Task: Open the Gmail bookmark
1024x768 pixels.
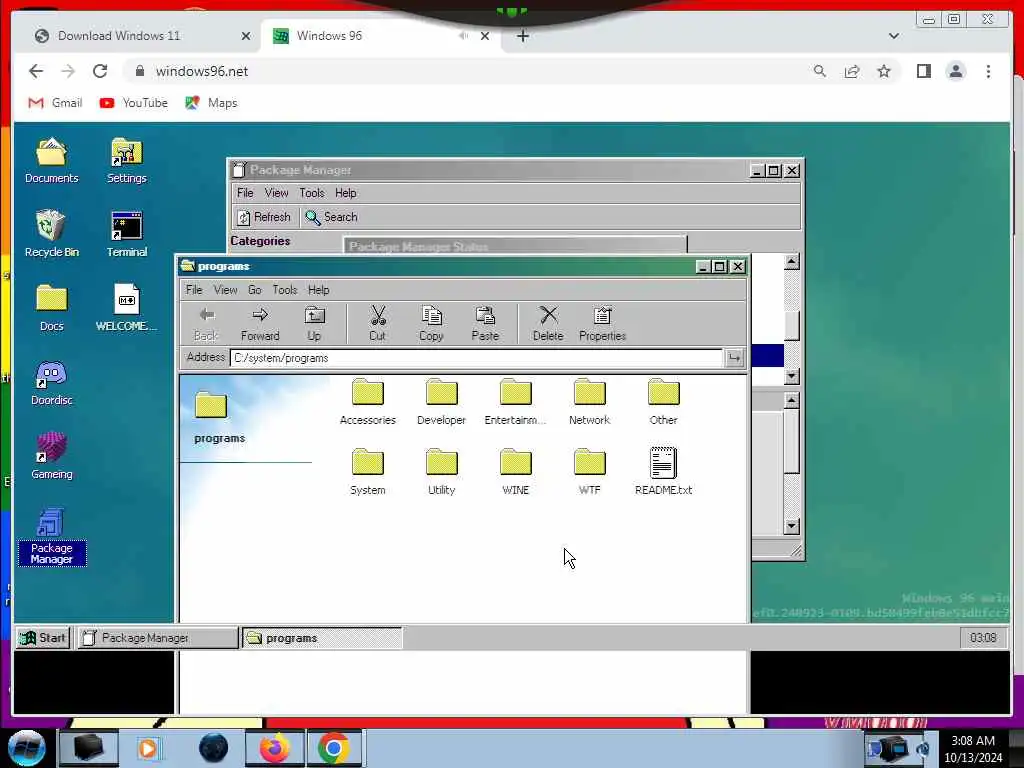Action: pyautogui.click(x=56, y=103)
